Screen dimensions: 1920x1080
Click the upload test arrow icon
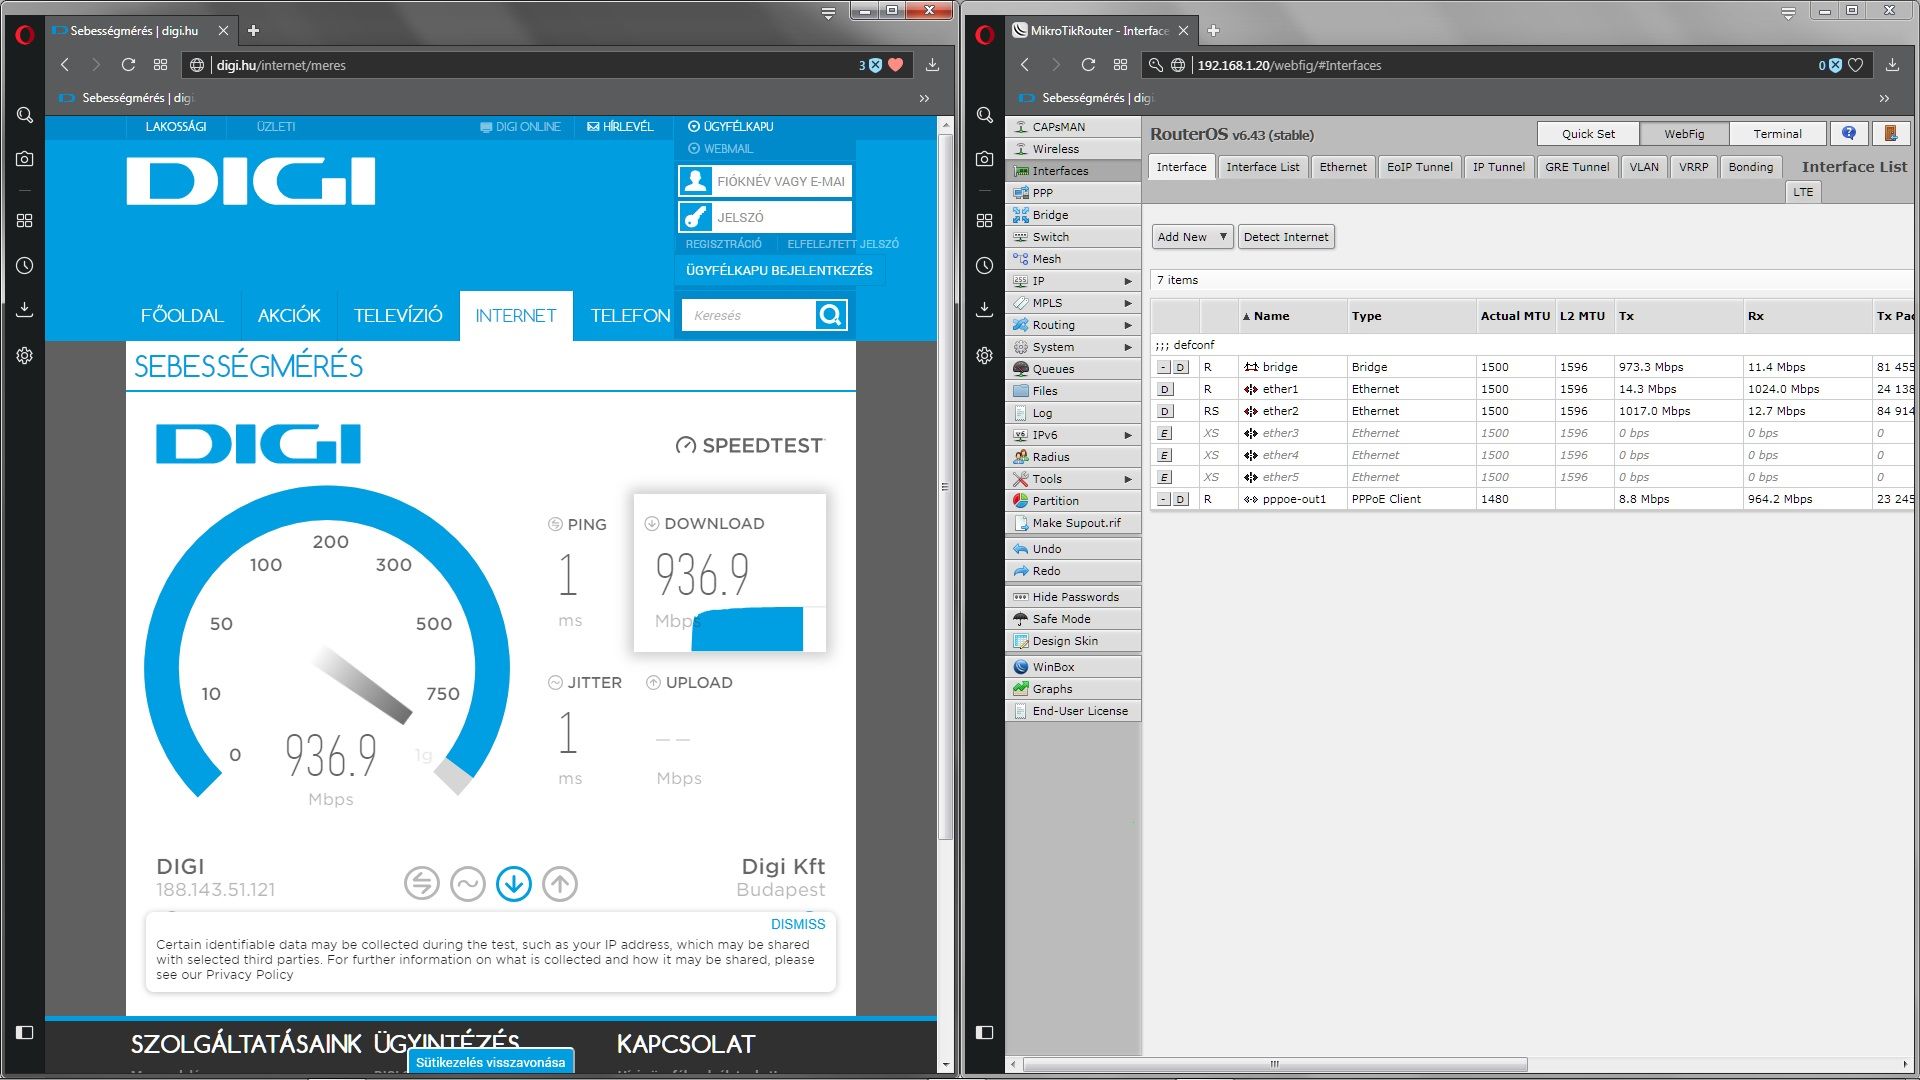(x=560, y=884)
